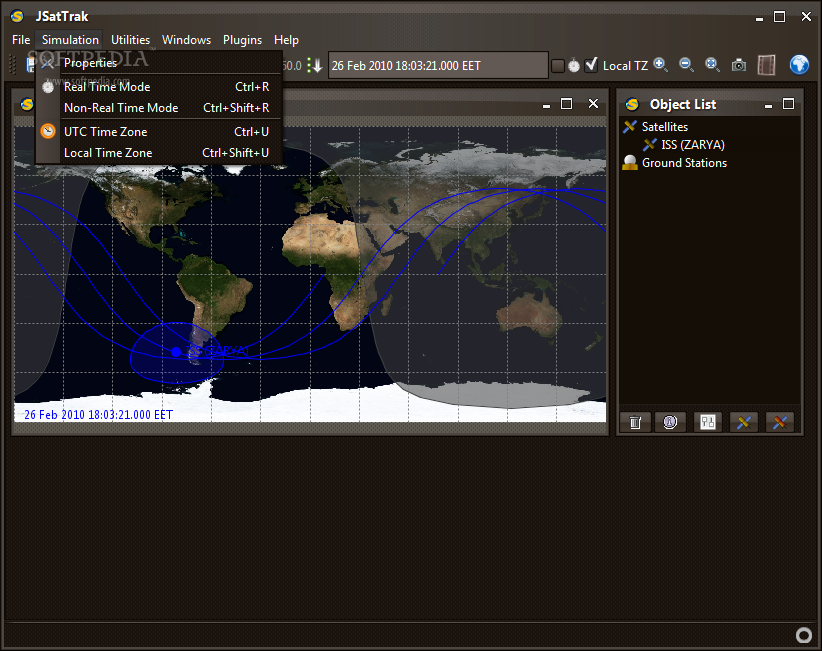Click the stopwatch real-time icon
The height and width of the screenshot is (651, 822).
[x=574, y=66]
